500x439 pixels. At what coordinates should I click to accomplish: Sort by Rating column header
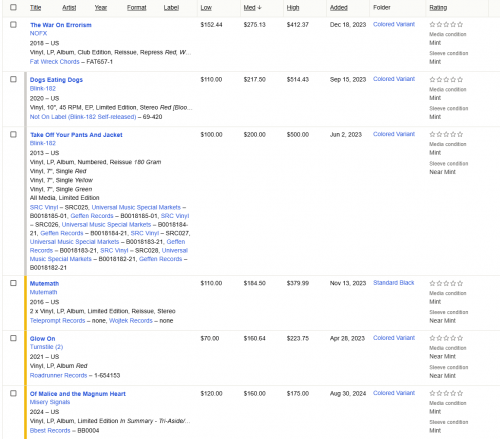pos(438,8)
